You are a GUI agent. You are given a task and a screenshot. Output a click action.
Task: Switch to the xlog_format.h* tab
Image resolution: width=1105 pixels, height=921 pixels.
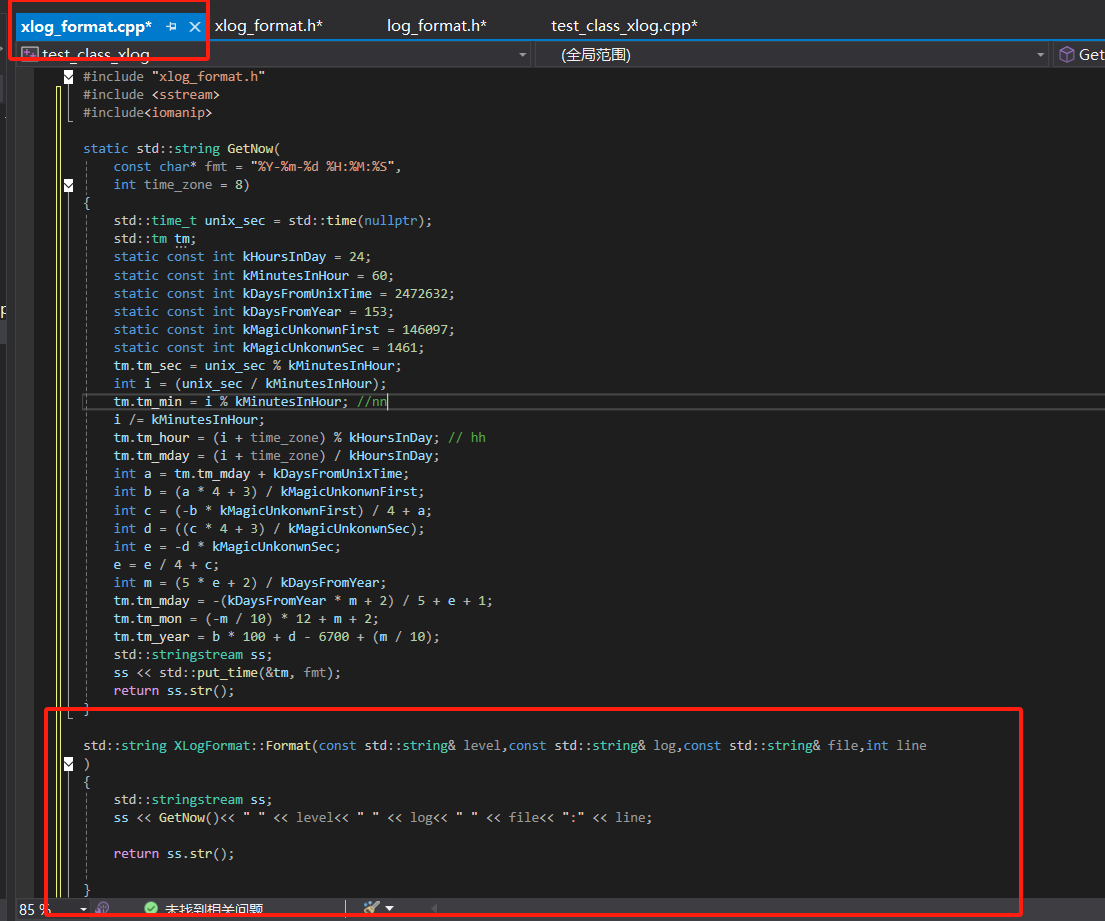[268, 26]
